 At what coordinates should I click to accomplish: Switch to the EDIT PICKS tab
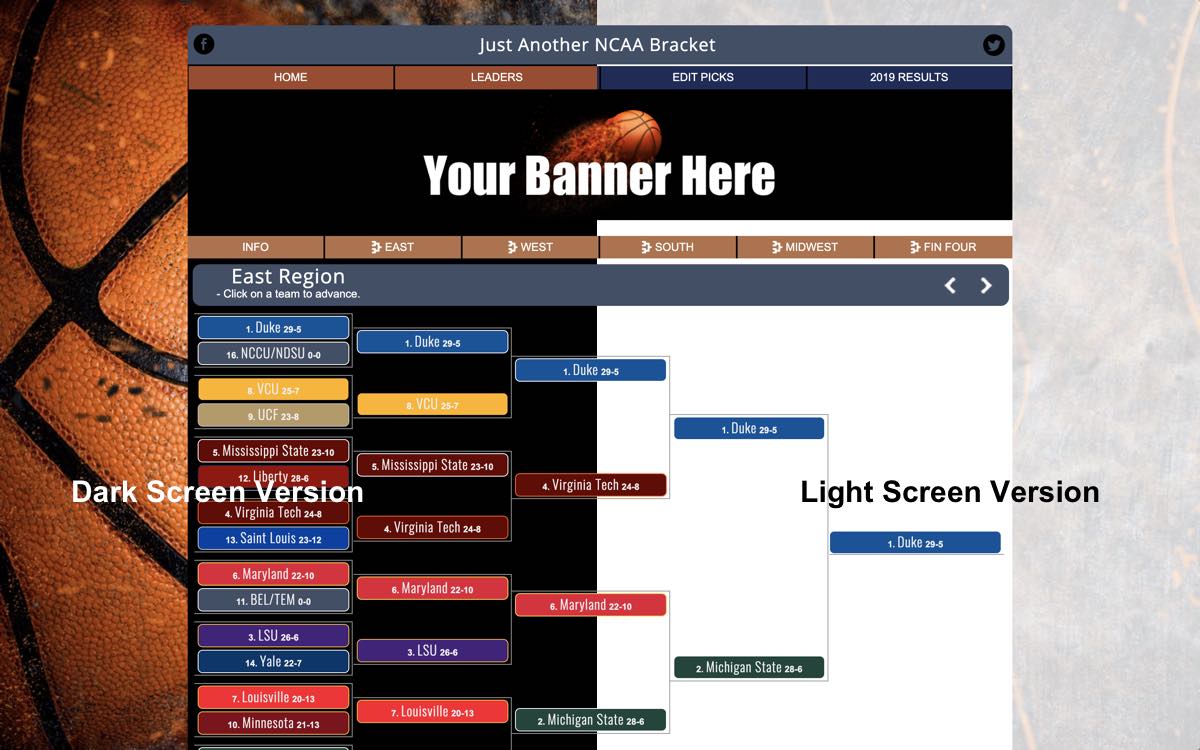[x=702, y=77]
